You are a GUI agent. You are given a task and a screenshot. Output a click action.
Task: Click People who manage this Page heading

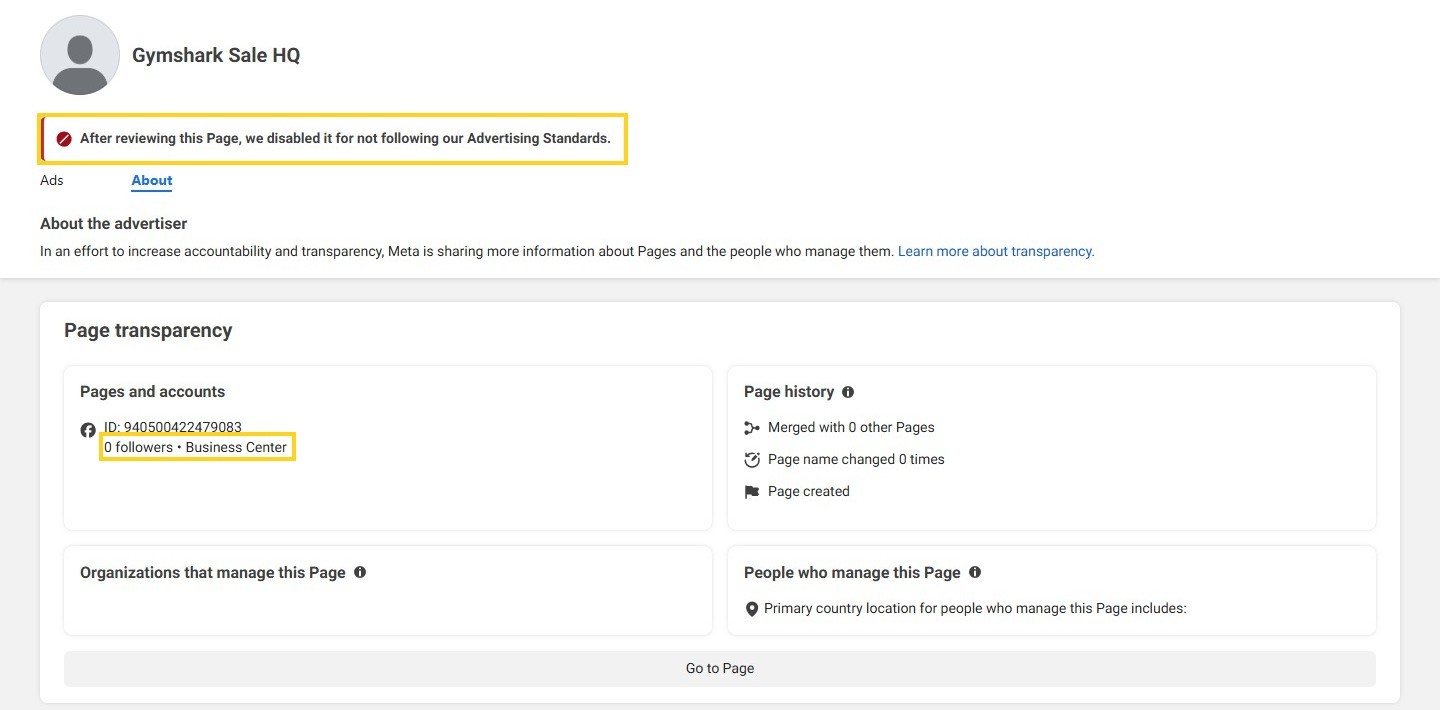[852, 573]
